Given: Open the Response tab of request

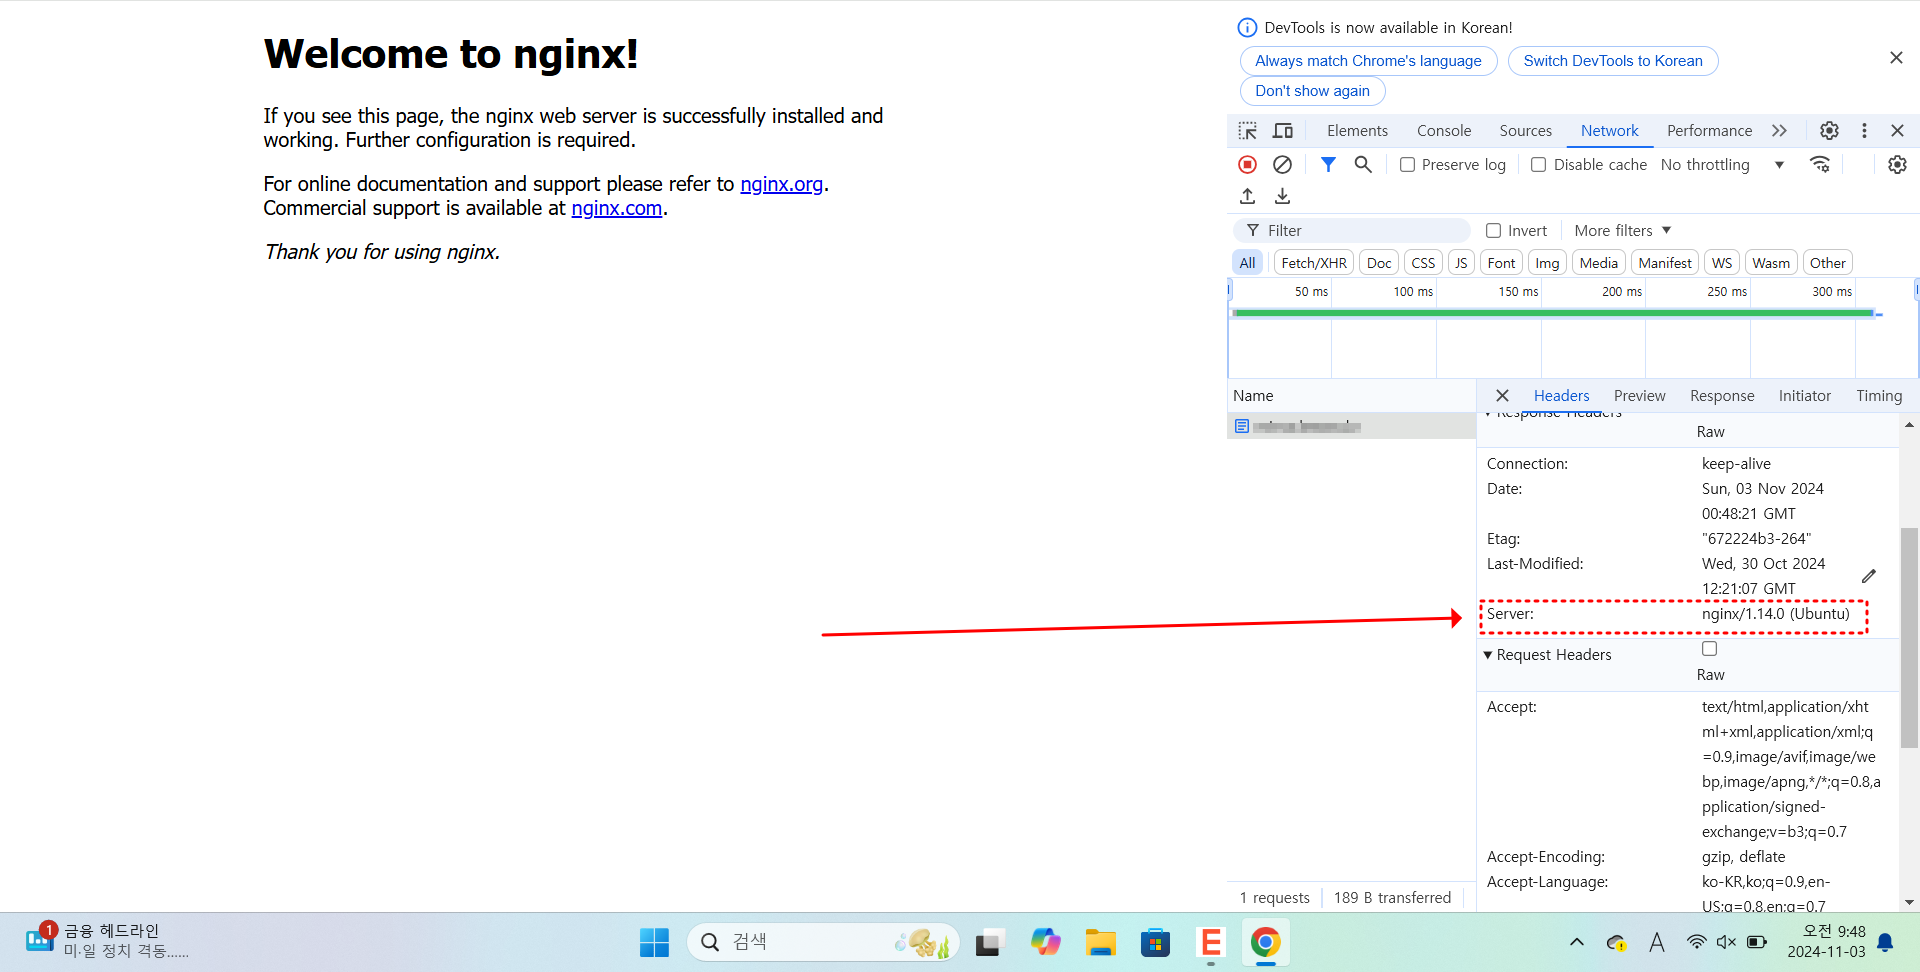Looking at the screenshot, I should click(x=1722, y=396).
